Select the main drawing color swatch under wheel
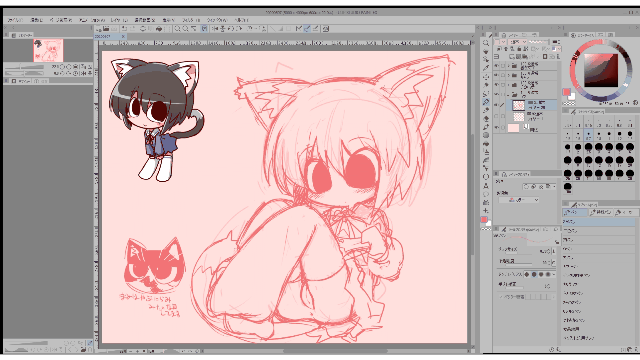 pos(567,92)
